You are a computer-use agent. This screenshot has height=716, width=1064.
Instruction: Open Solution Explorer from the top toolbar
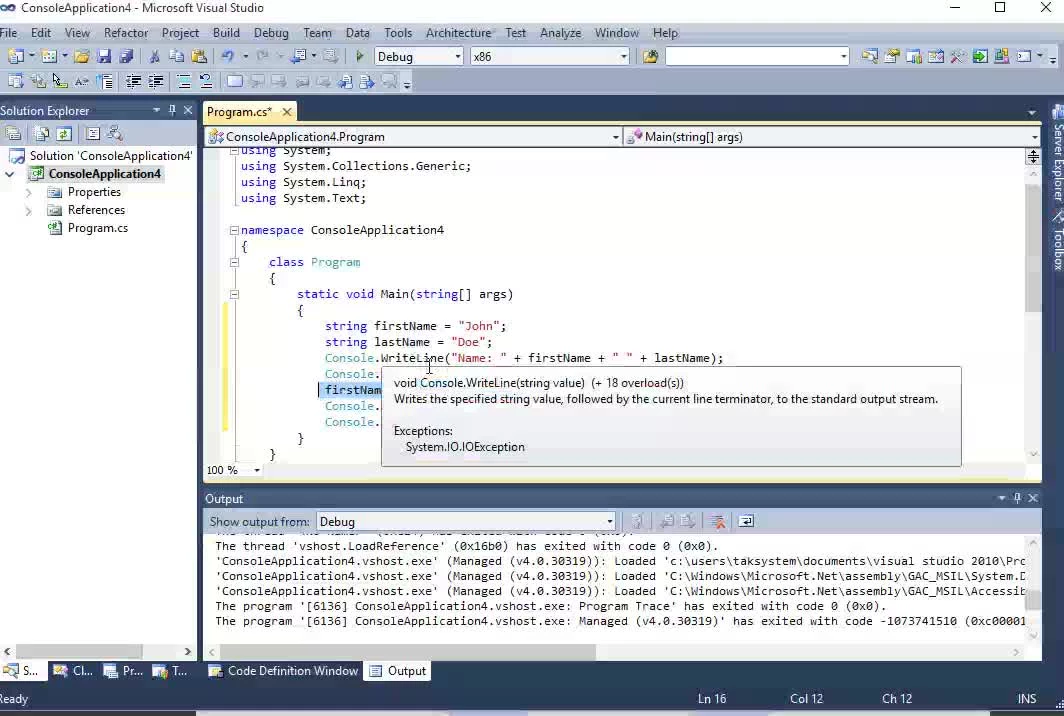(x=869, y=56)
